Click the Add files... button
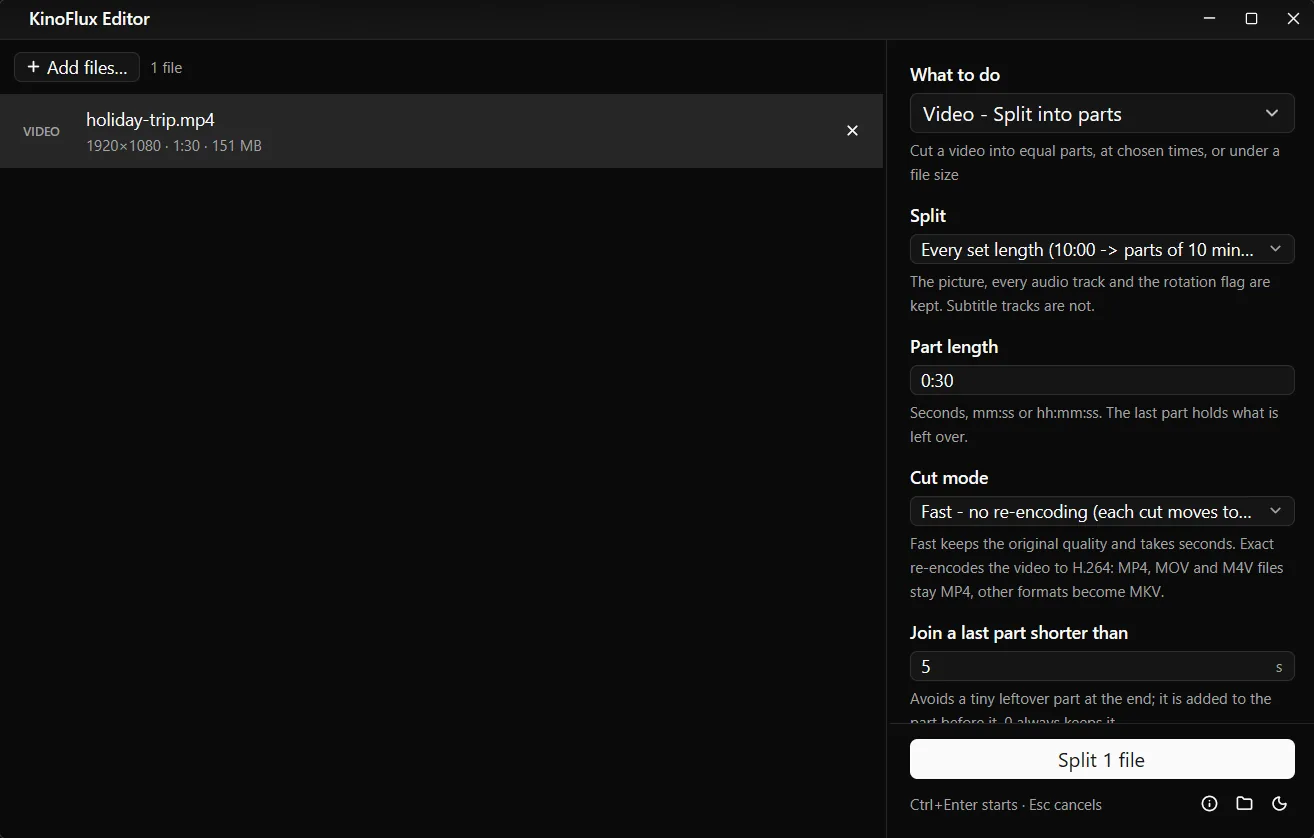 (x=77, y=67)
